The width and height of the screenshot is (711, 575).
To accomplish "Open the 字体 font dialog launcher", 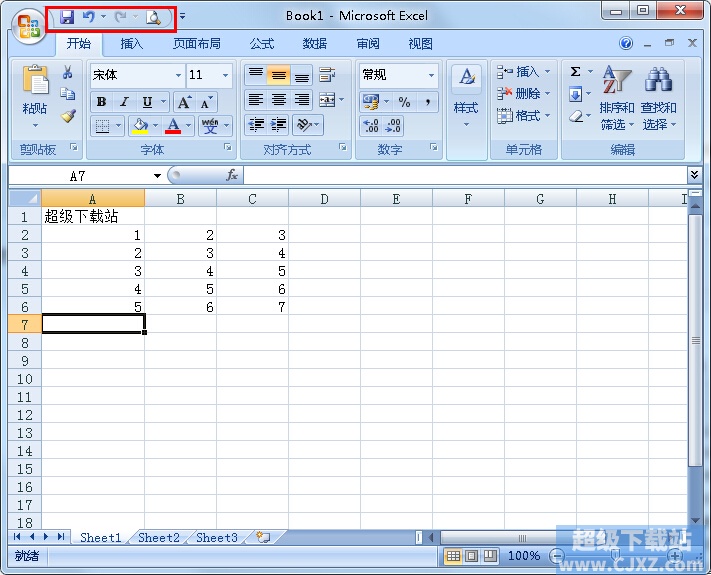I will 228,147.
